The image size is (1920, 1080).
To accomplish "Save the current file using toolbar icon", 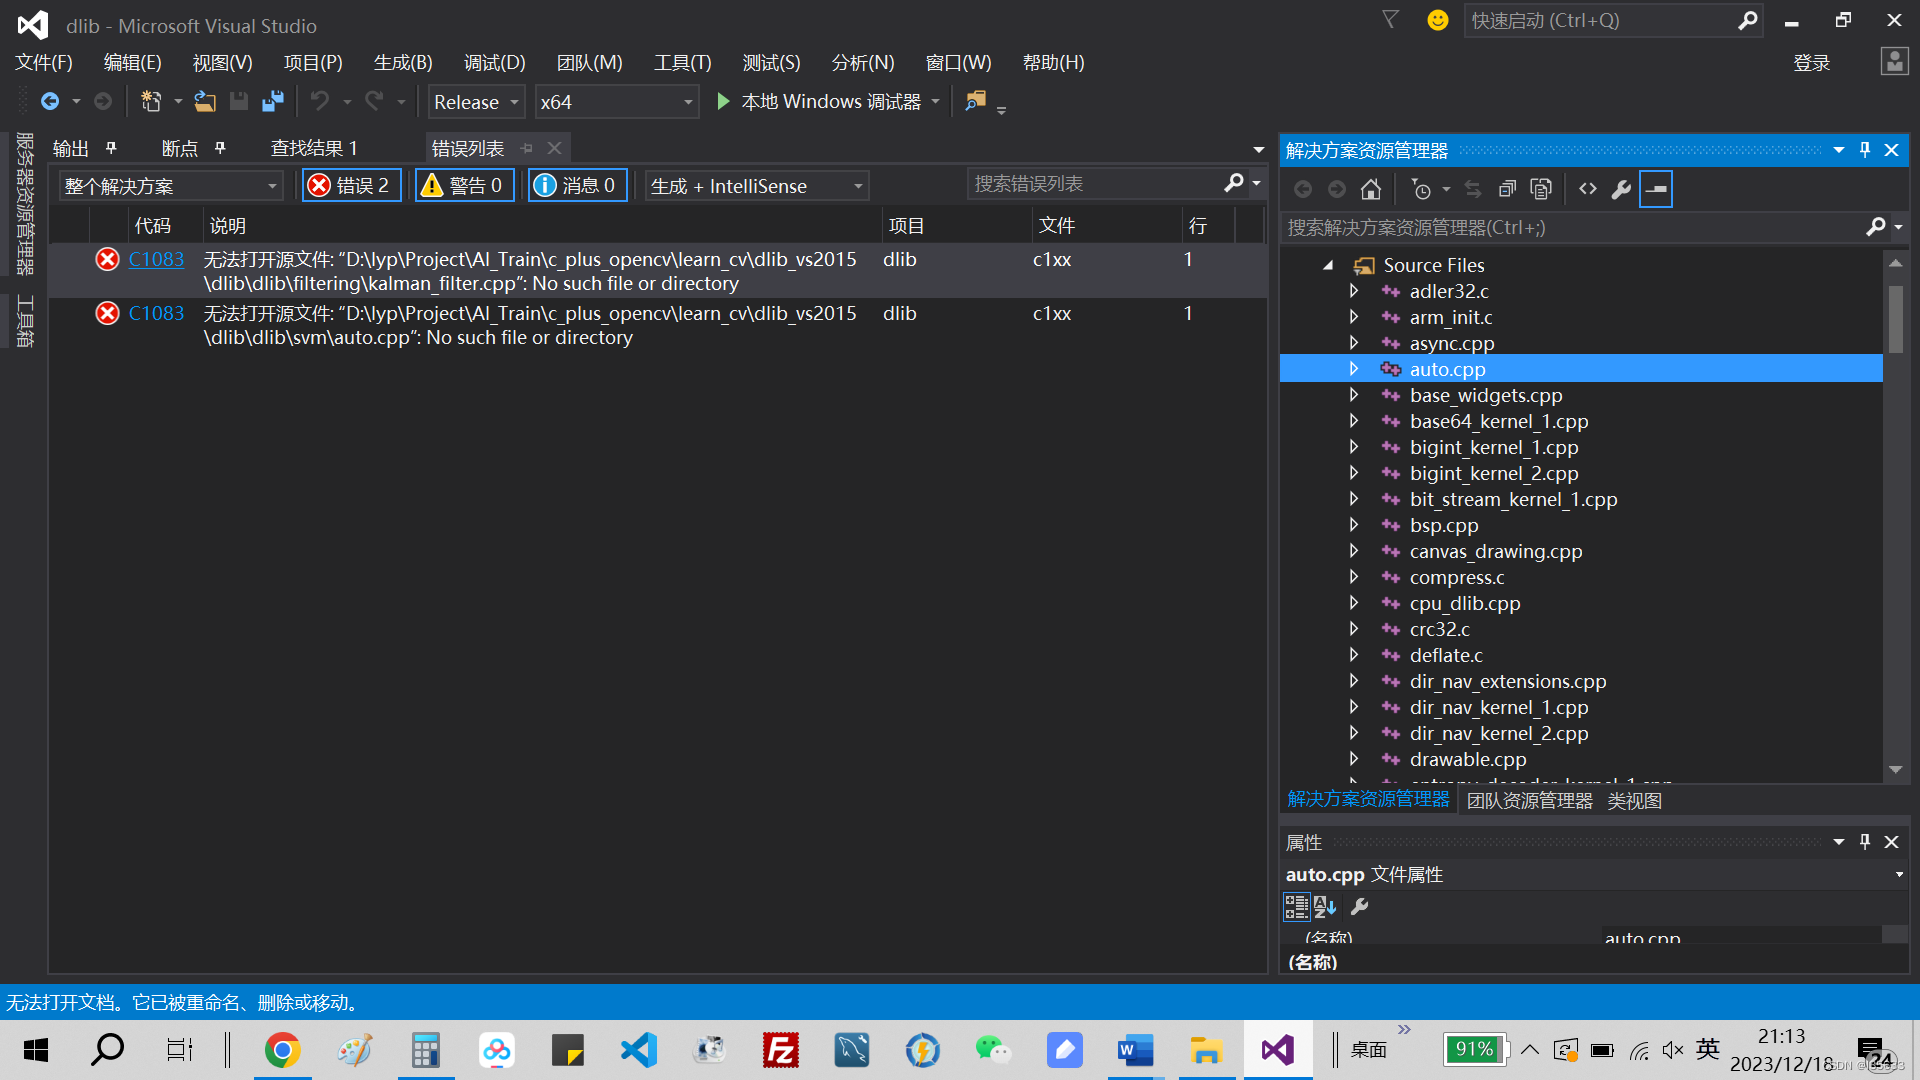I will (x=238, y=101).
